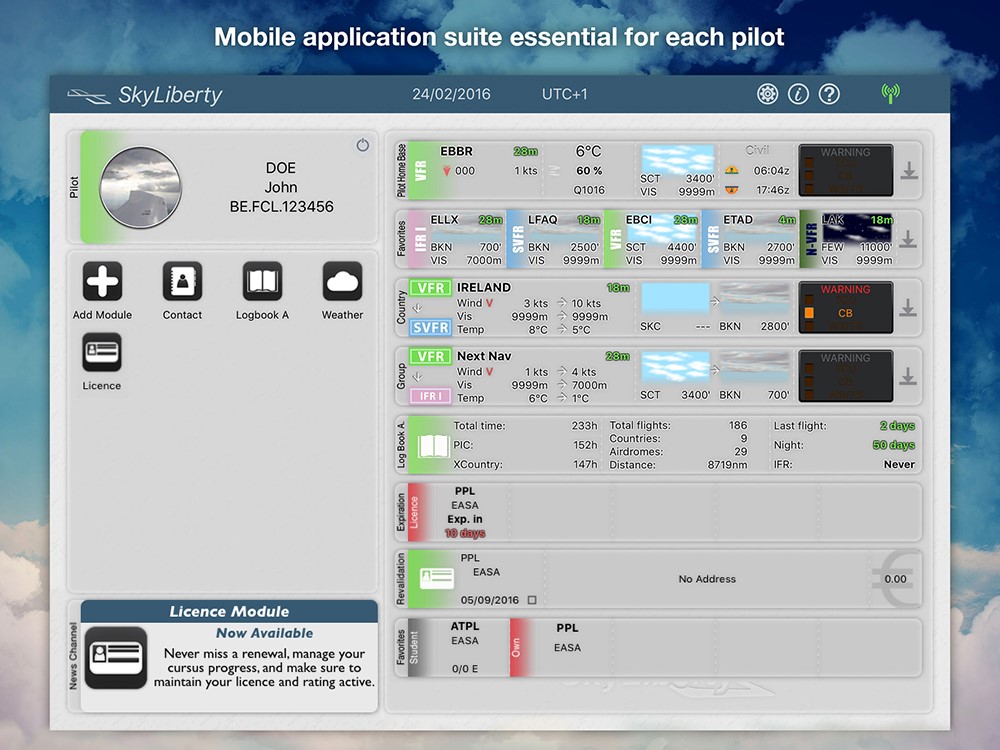Click the Q1016 pressure value

(589, 190)
